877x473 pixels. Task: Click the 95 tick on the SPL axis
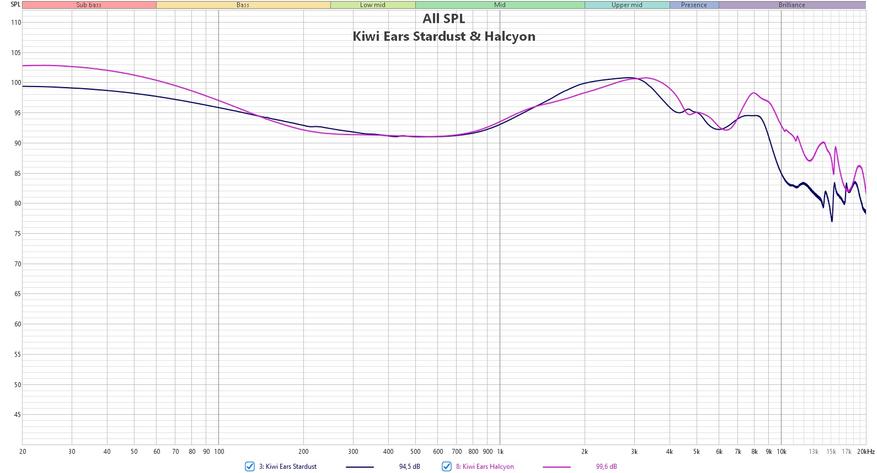(x=16, y=113)
